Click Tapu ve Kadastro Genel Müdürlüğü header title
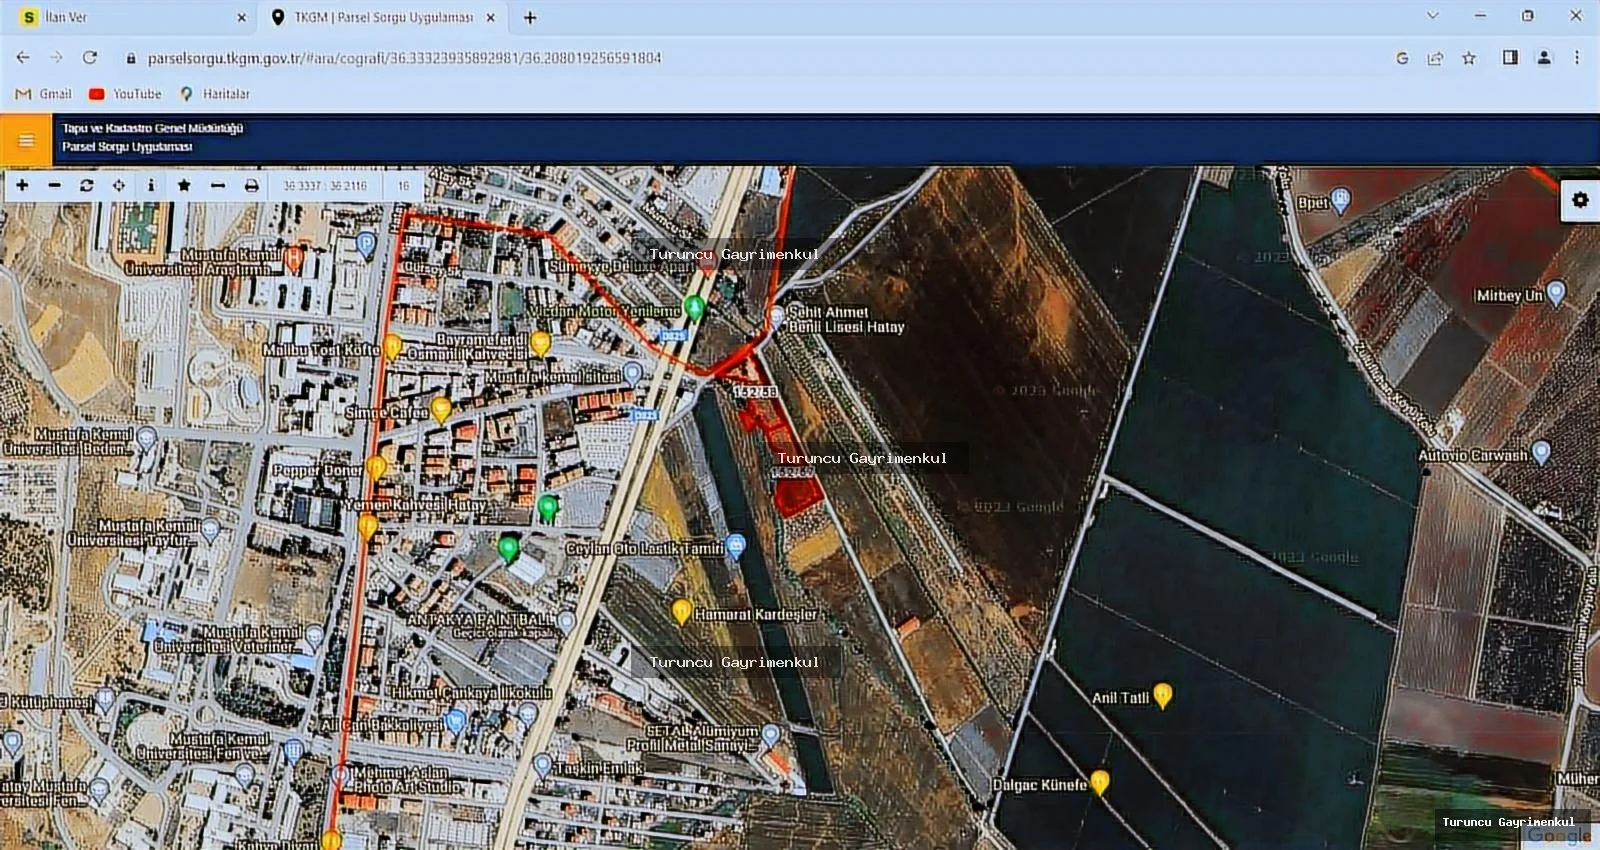Screen dimensions: 1600x850 153,128
